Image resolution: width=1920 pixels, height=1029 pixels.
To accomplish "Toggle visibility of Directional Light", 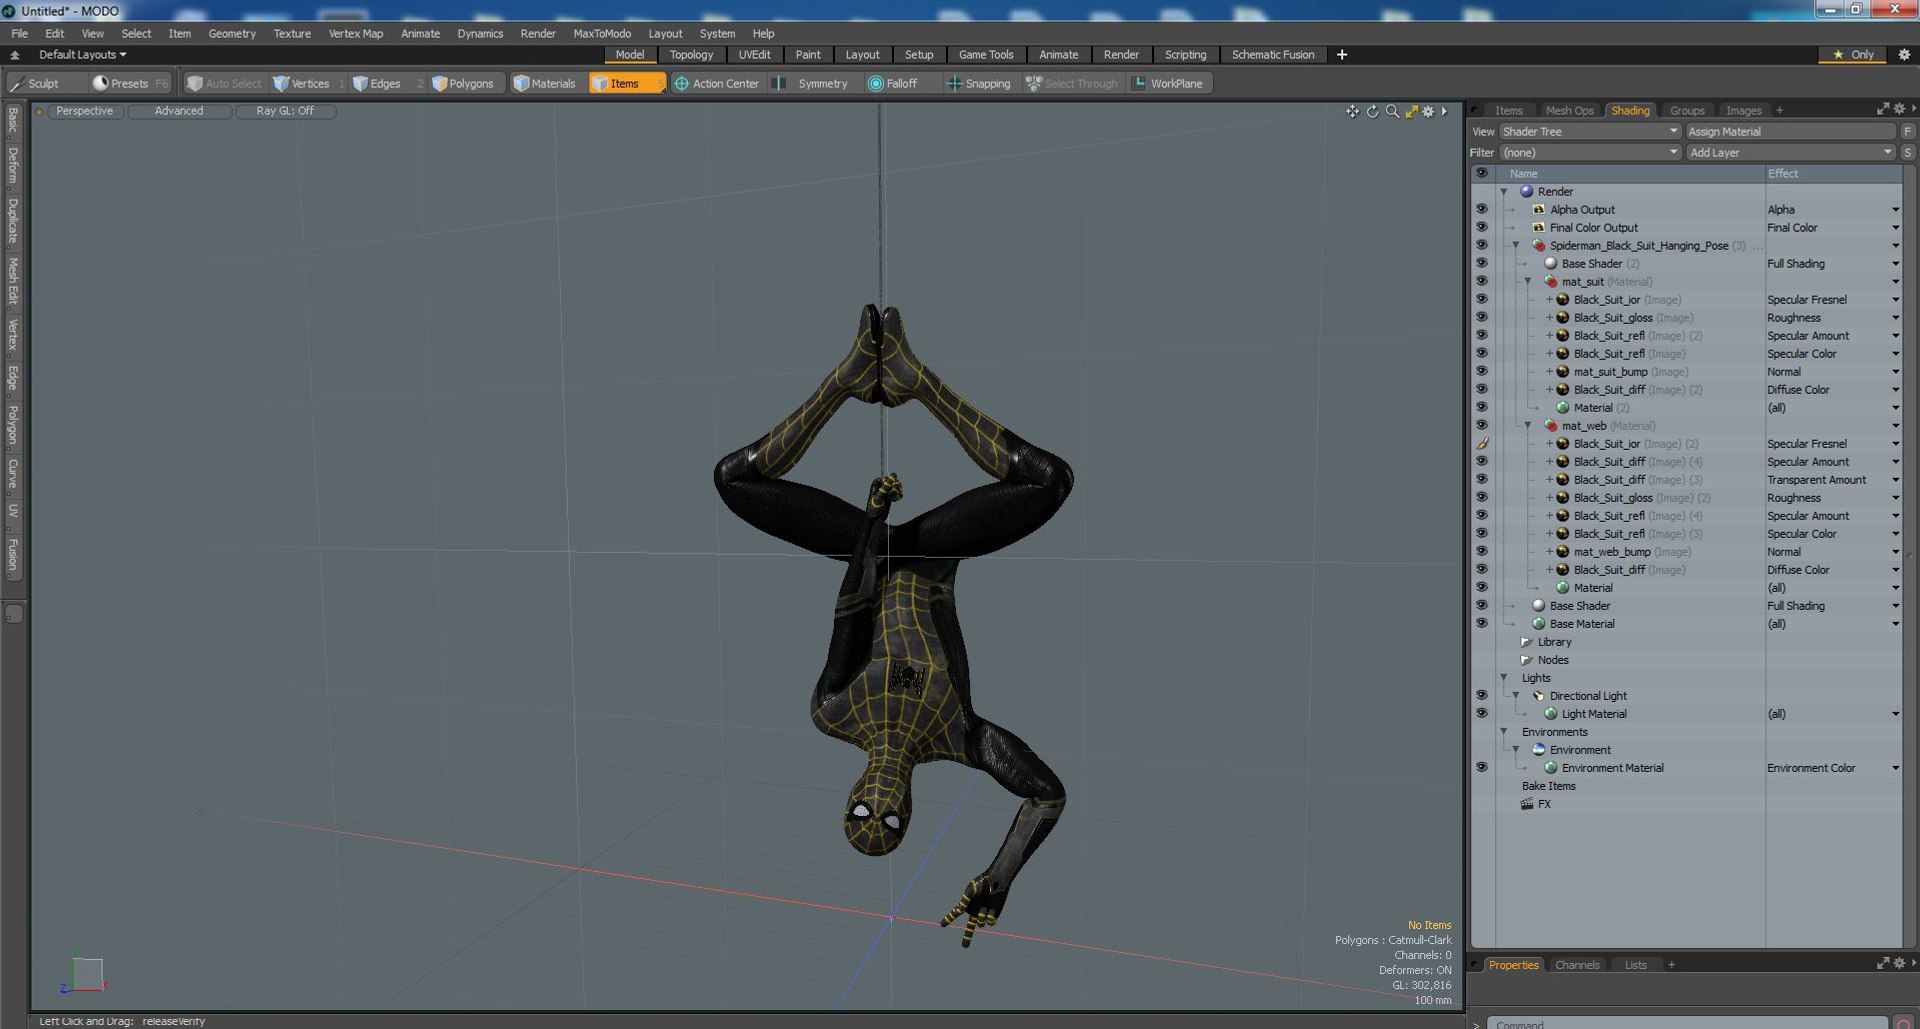I will (x=1482, y=695).
